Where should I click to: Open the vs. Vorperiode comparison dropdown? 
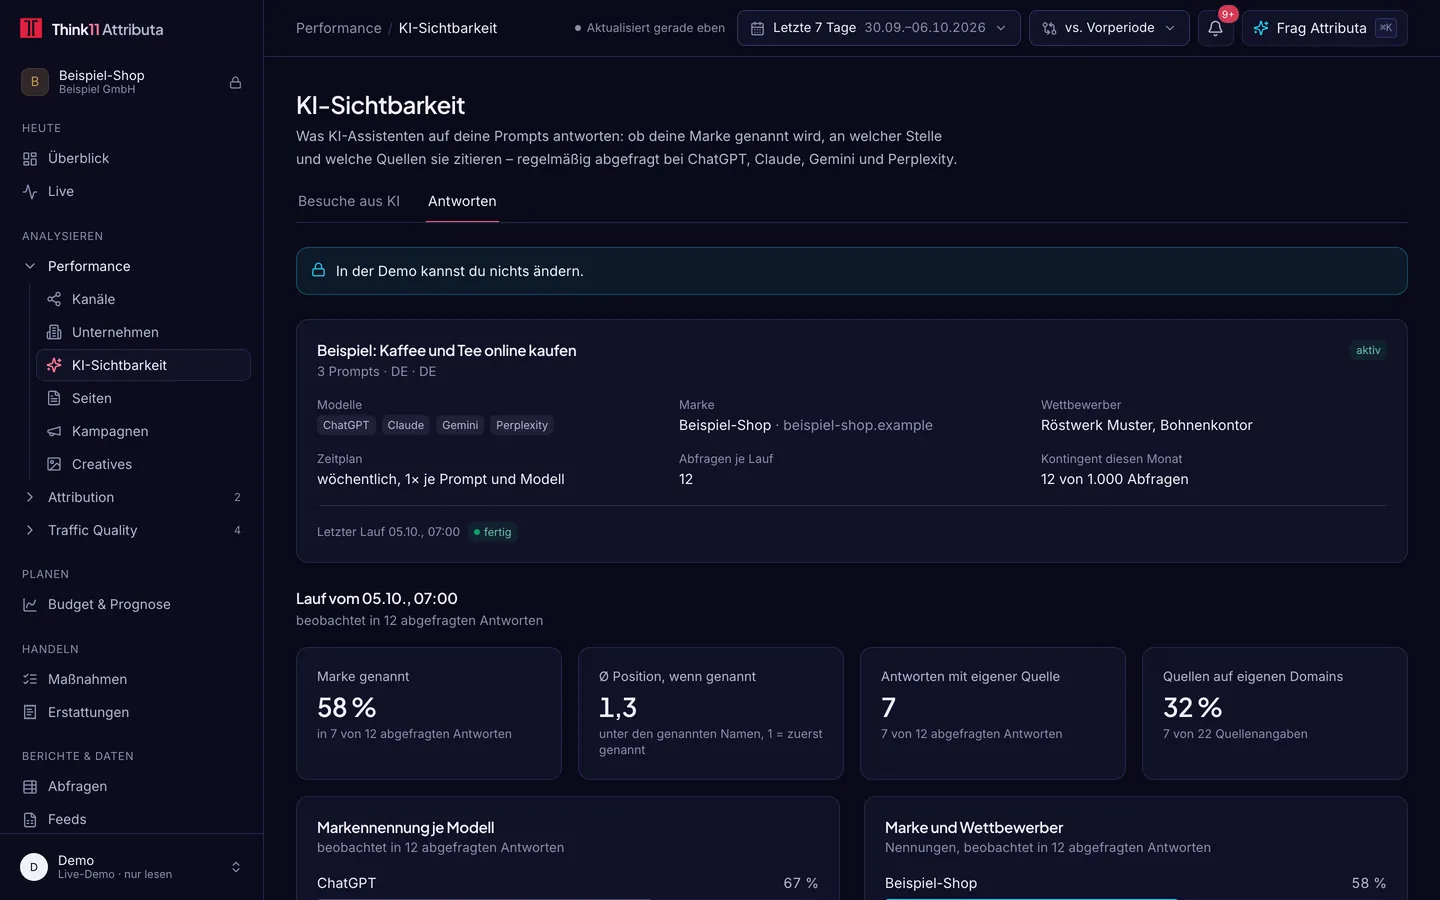[1109, 28]
